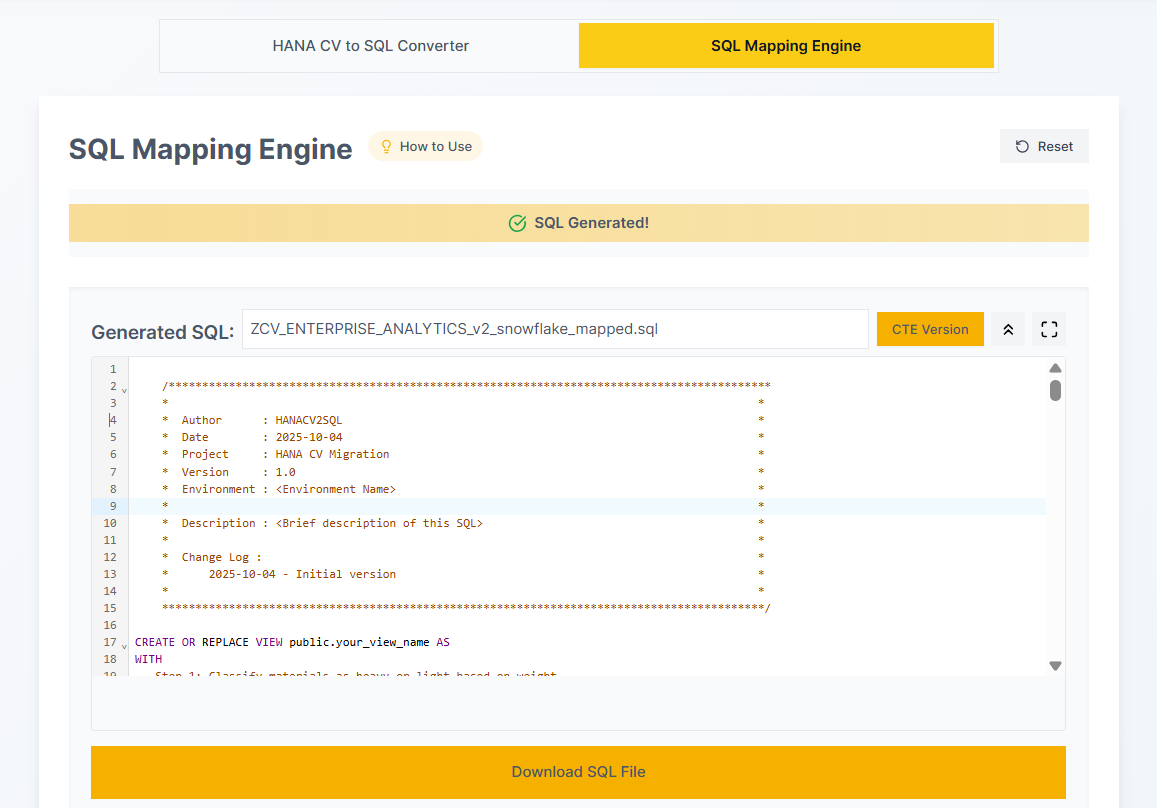Viewport: 1157px width, 808px height.
Task: Toggle the CTE Version button
Action: [929, 329]
